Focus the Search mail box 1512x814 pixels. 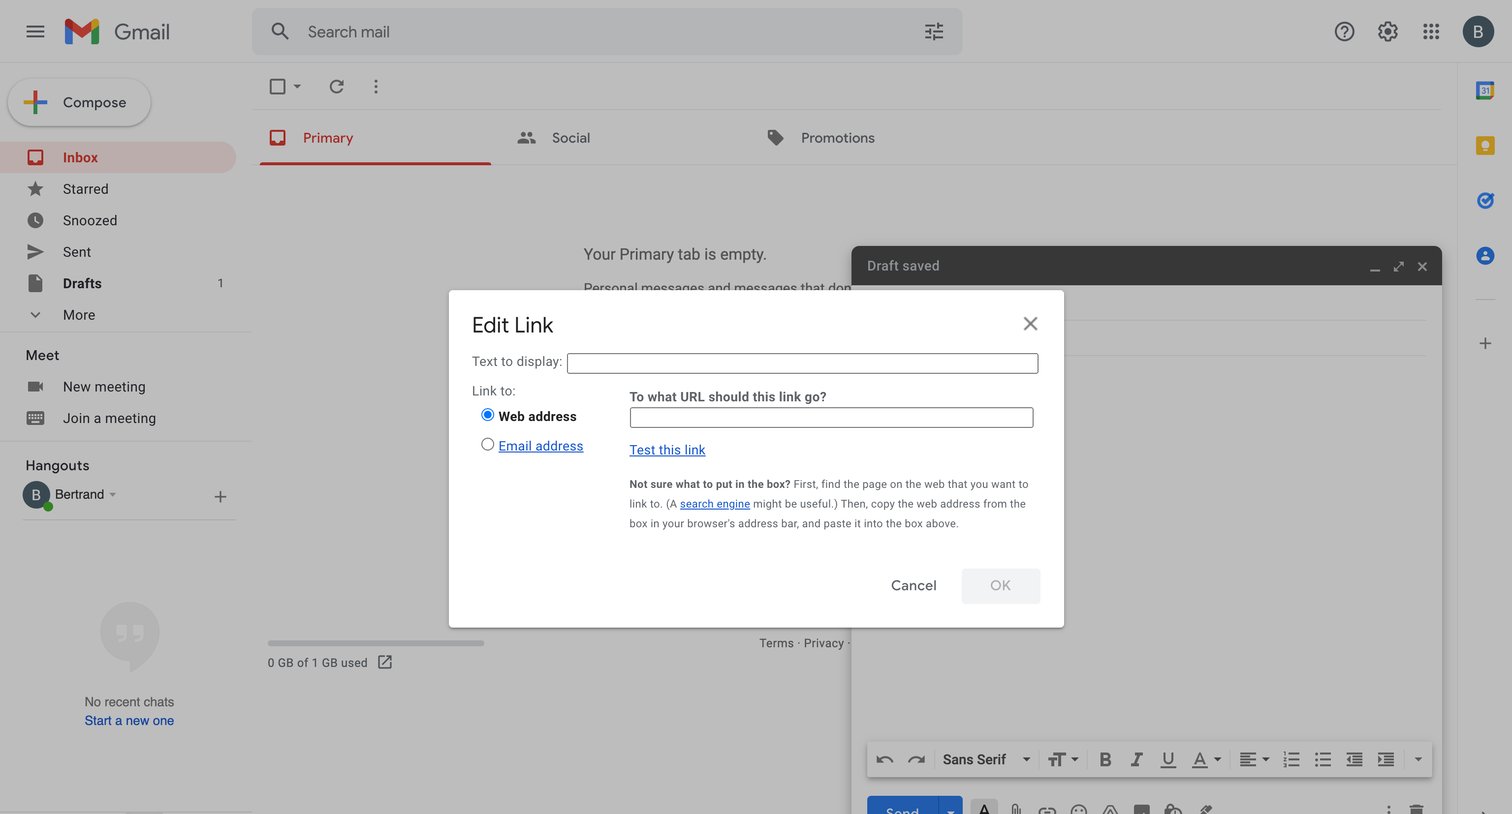tap(607, 32)
